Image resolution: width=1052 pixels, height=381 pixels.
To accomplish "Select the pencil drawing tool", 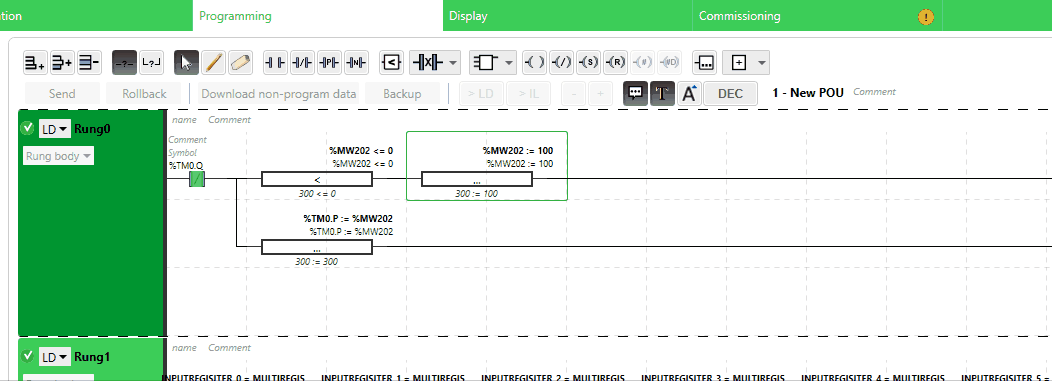I will 213,62.
